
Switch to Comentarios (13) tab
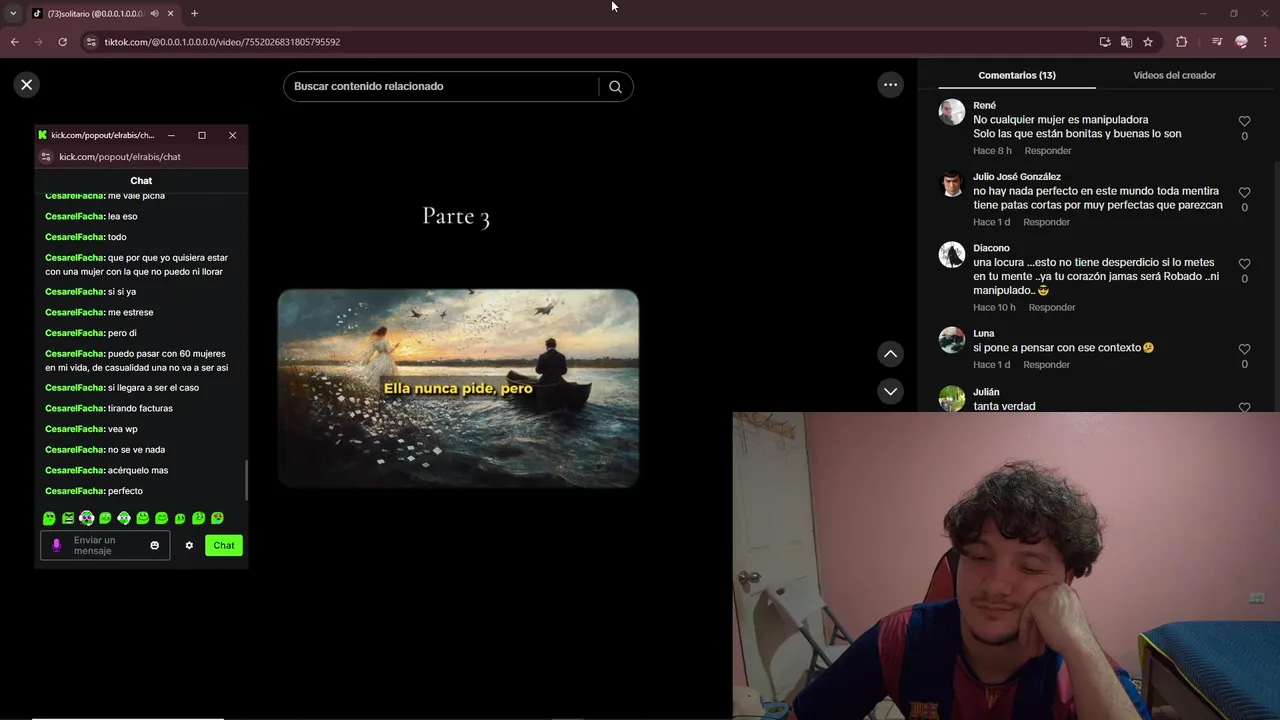1017,75
